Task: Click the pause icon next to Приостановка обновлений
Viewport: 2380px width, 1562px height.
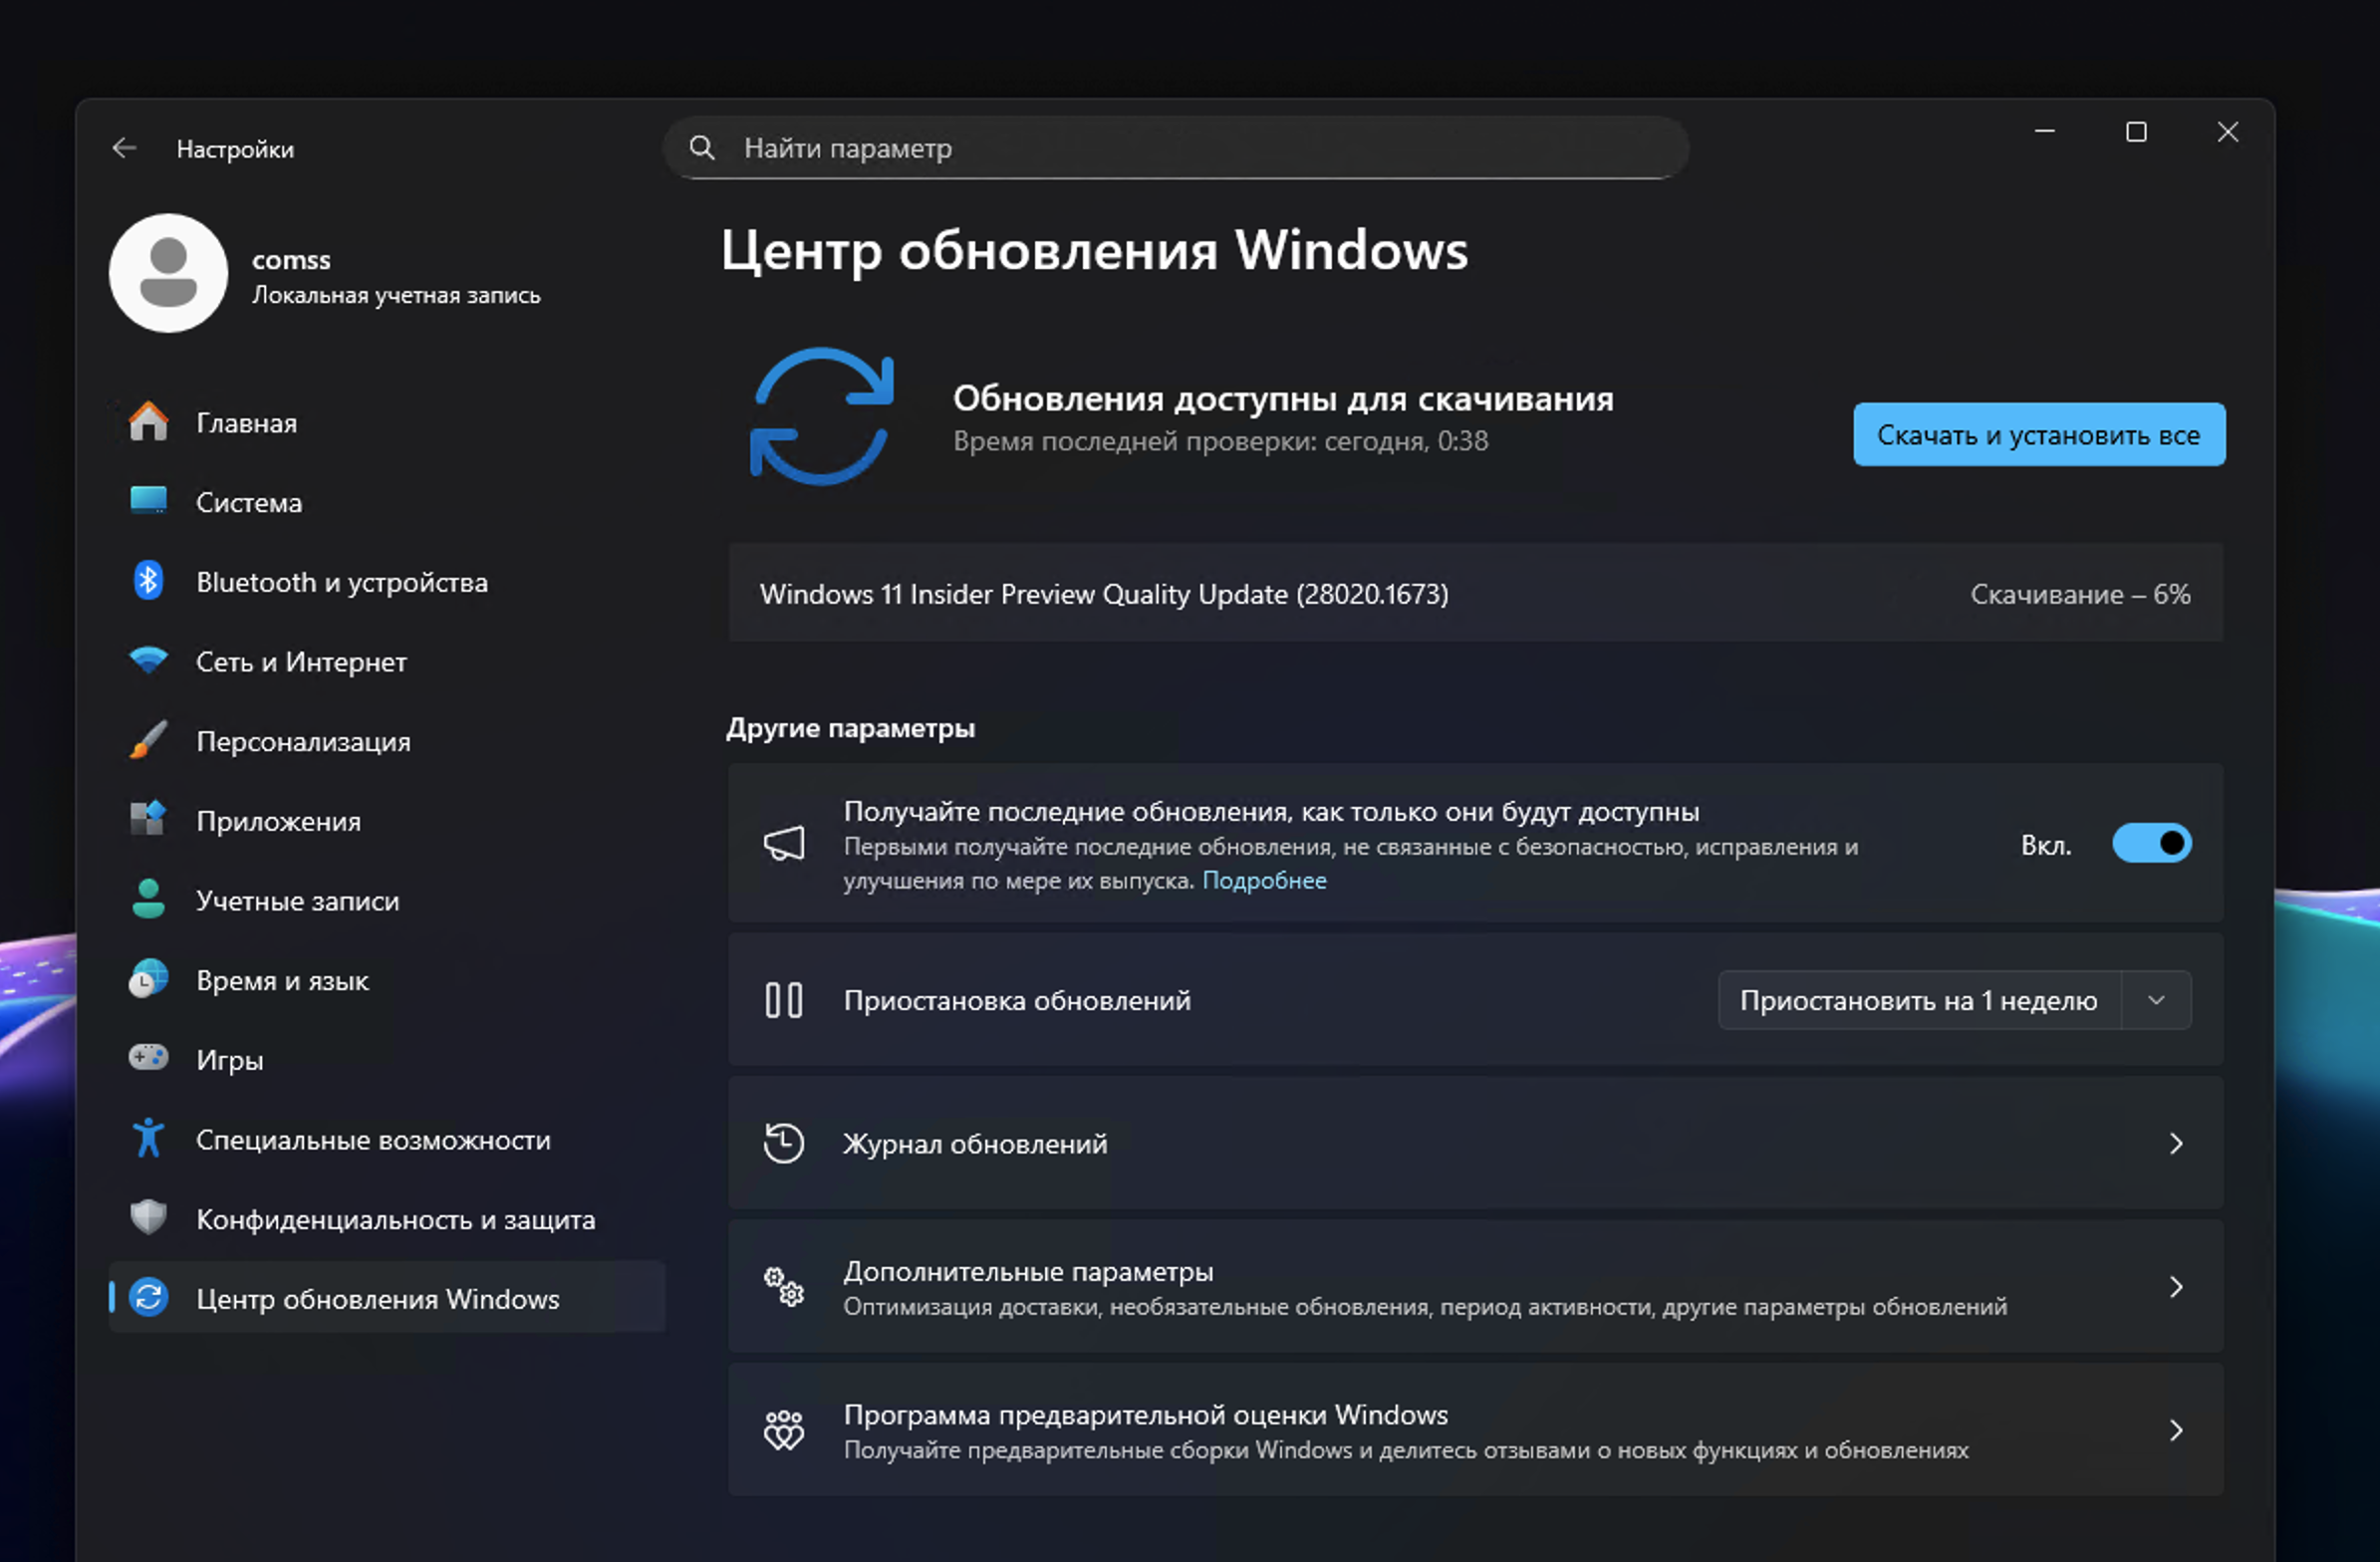Action: tap(784, 1000)
